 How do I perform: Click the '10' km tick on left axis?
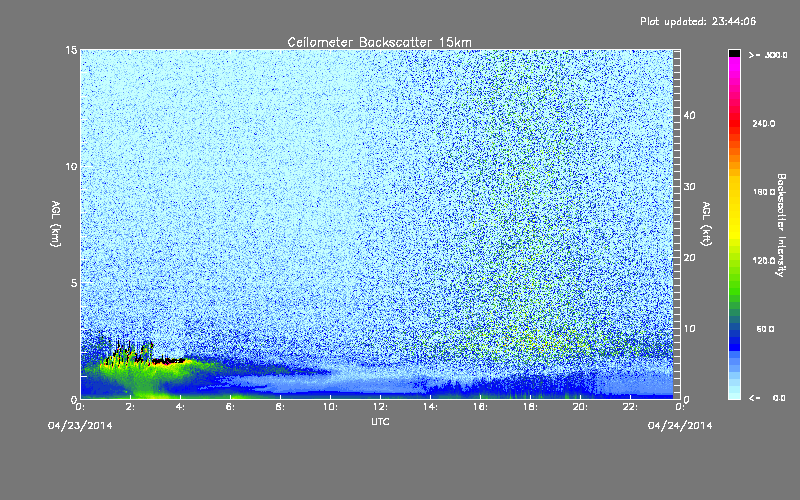pyautogui.click(x=71, y=167)
